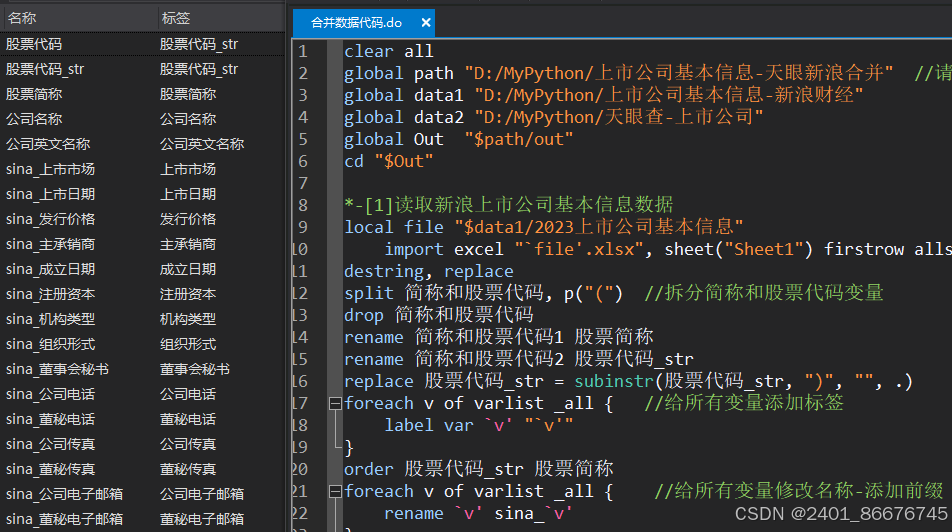The width and height of the screenshot is (952, 532).
Task: Click the global data1 code line
Action: click(x=604, y=95)
